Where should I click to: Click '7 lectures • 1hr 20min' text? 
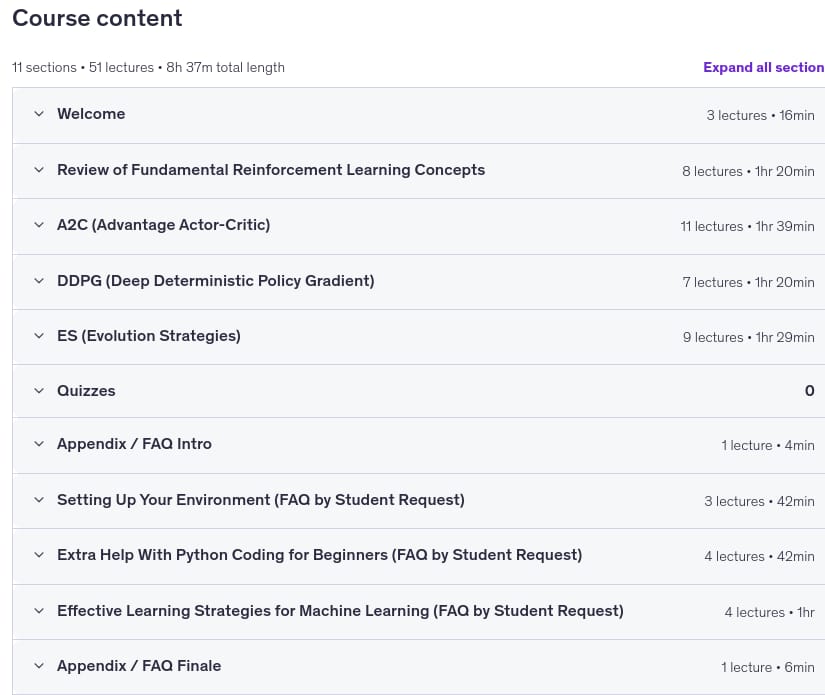[748, 282]
